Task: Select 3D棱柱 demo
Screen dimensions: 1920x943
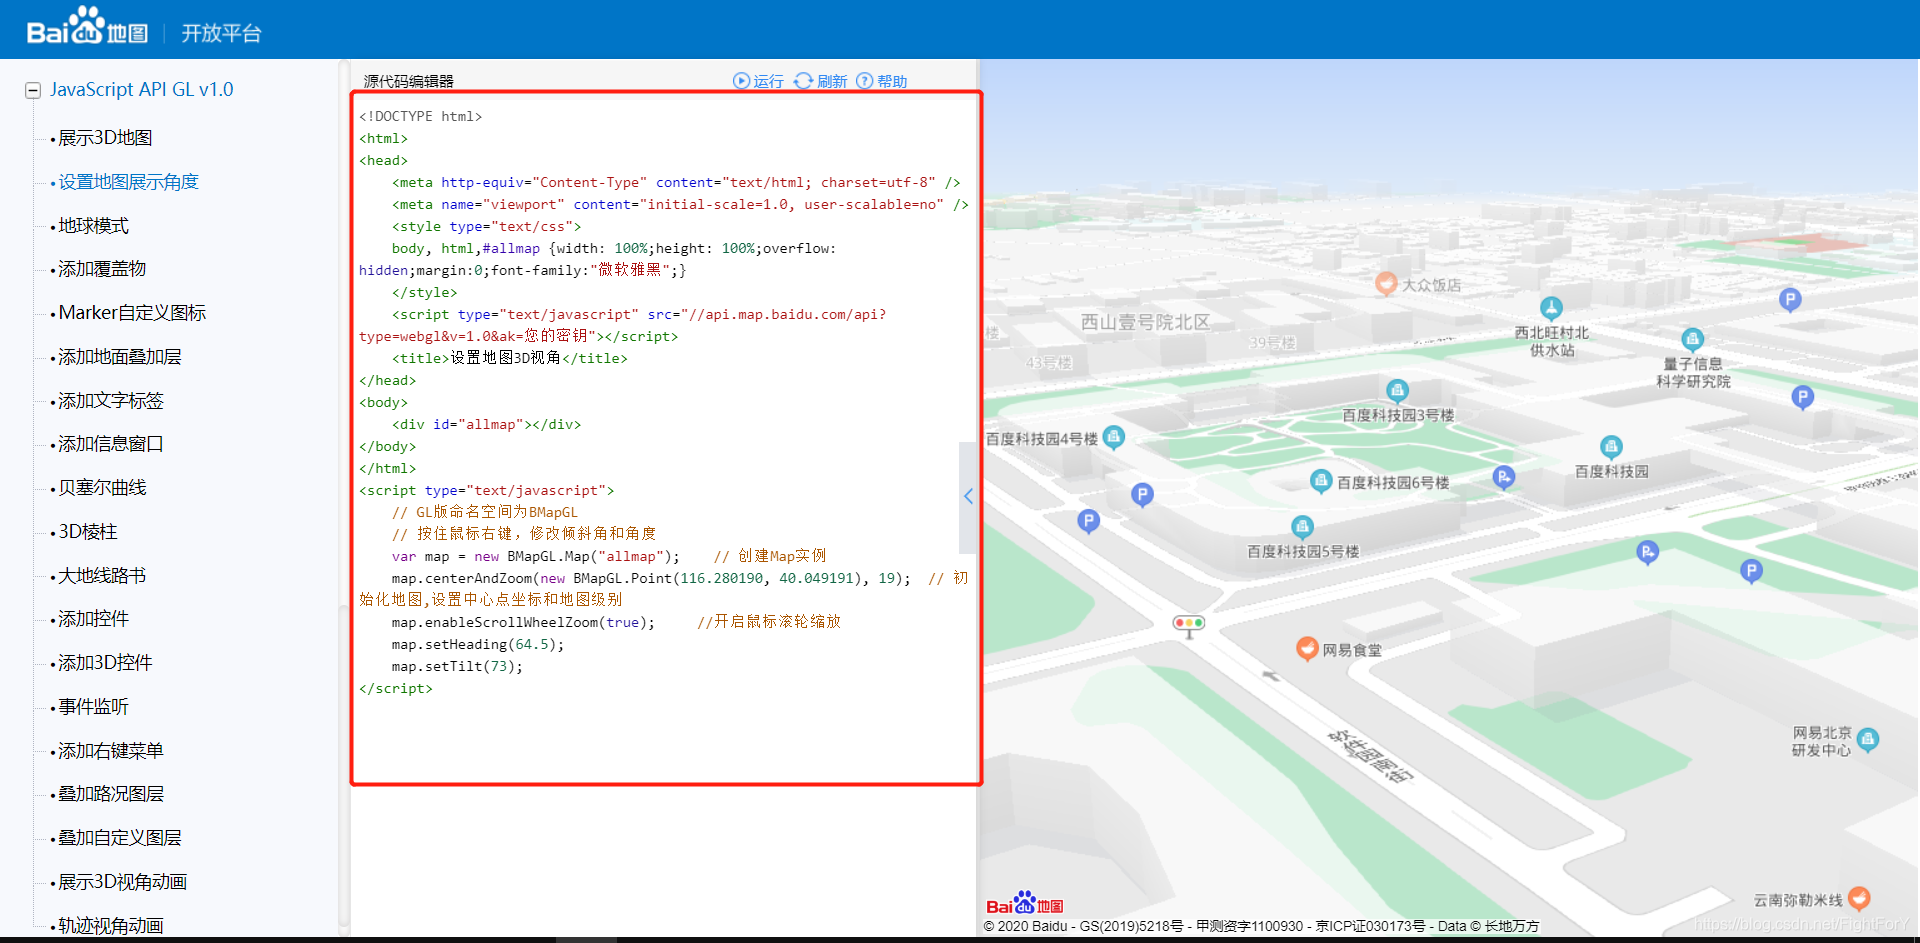Action: pos(88,532)
